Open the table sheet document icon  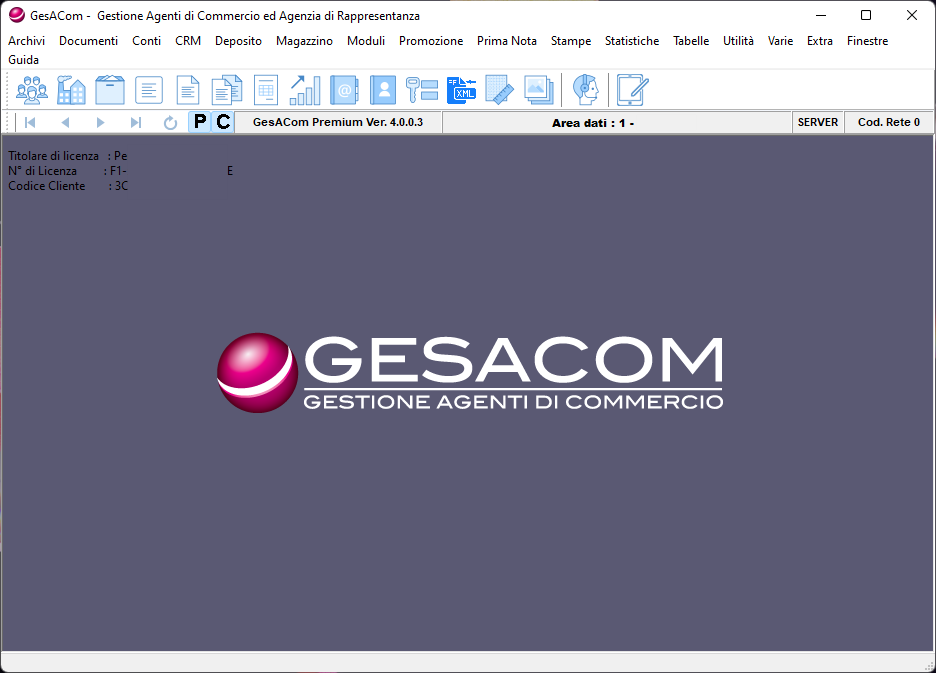click(266, 90)
